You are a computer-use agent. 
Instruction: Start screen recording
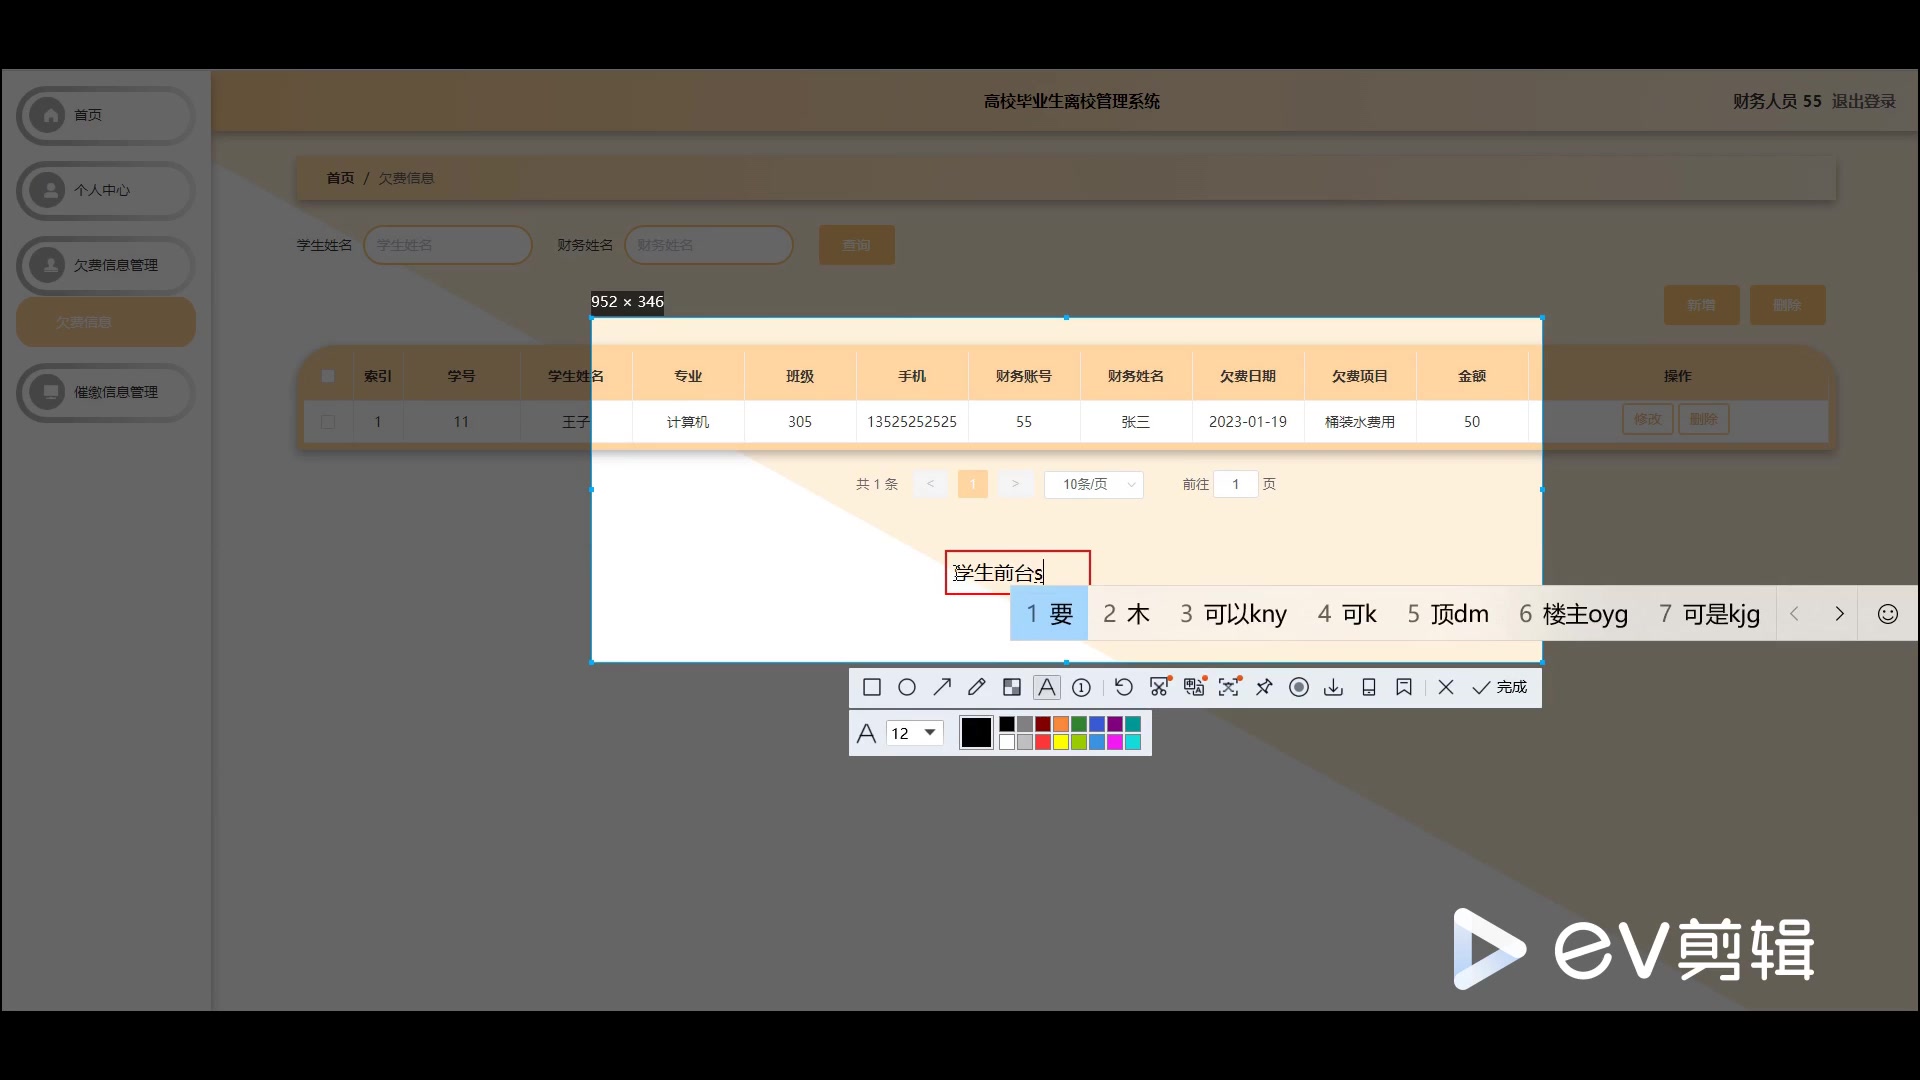click(x=1299, y=687)
